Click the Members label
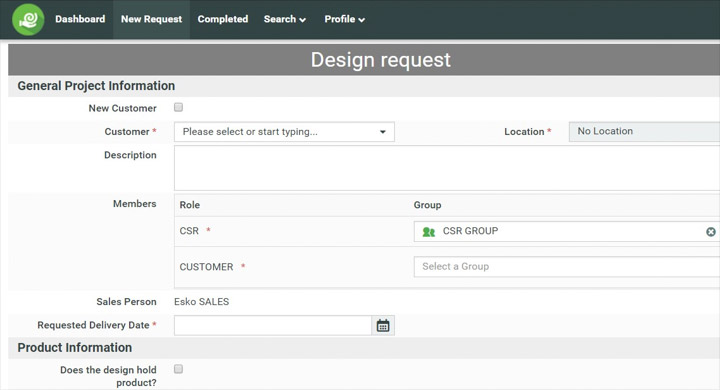720x390 pixels. pos(135,203)
